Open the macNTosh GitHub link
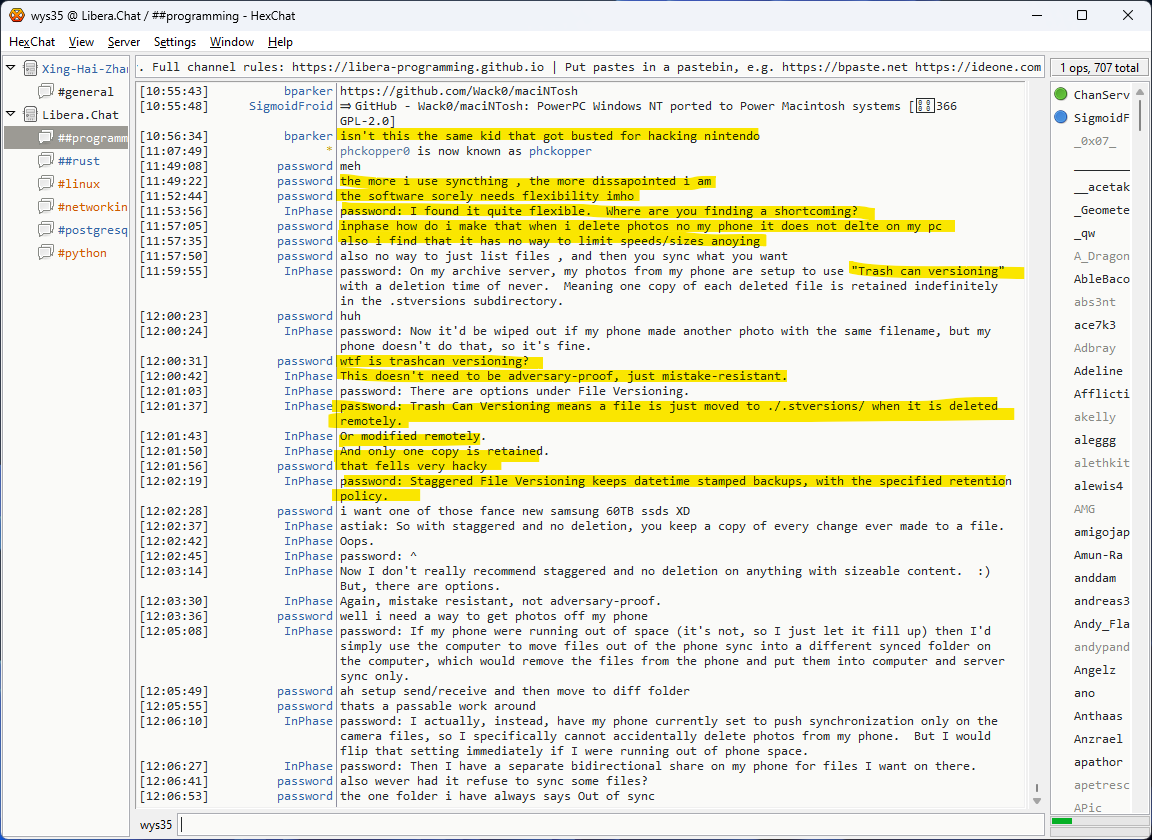 click(x=458, y=91)
